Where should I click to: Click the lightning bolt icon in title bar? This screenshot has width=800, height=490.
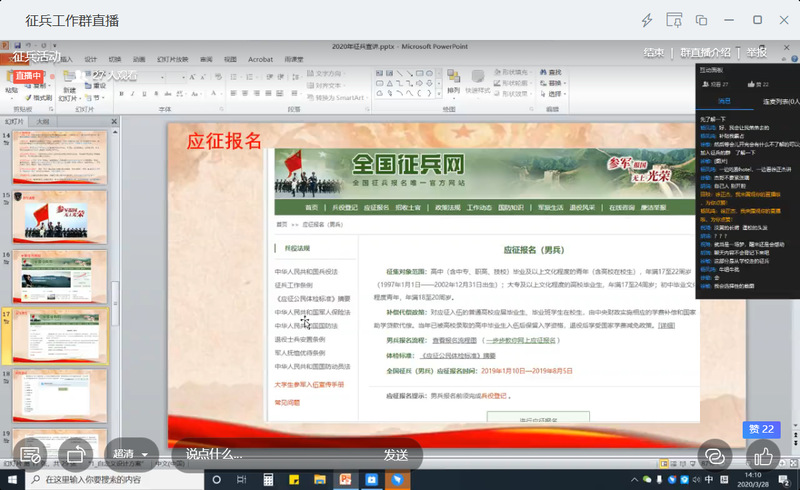[x=648, y=20]
